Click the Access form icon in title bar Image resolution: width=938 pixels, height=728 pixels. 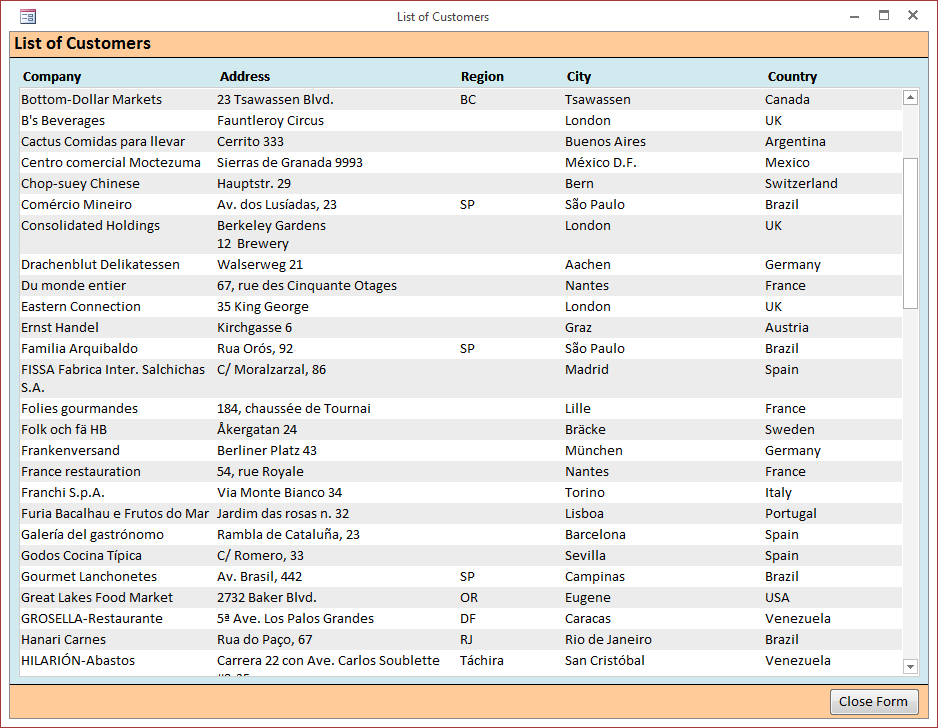28,16
